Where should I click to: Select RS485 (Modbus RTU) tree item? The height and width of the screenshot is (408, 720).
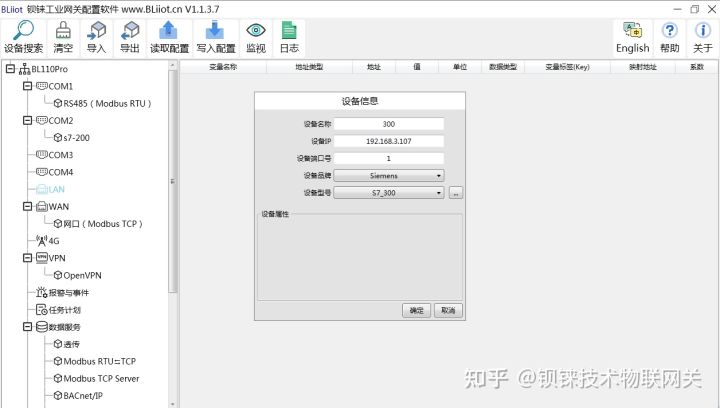pos(103,103)
